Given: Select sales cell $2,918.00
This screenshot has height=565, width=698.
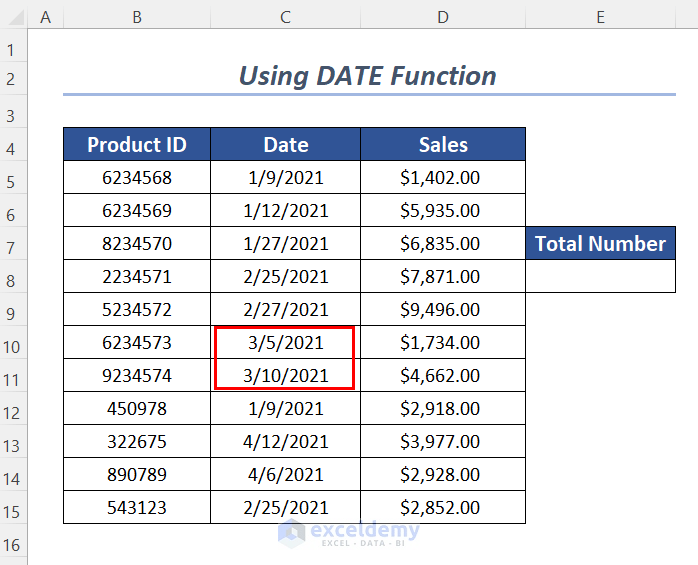Looking at the screenshot, I should [x=443, y=408].
